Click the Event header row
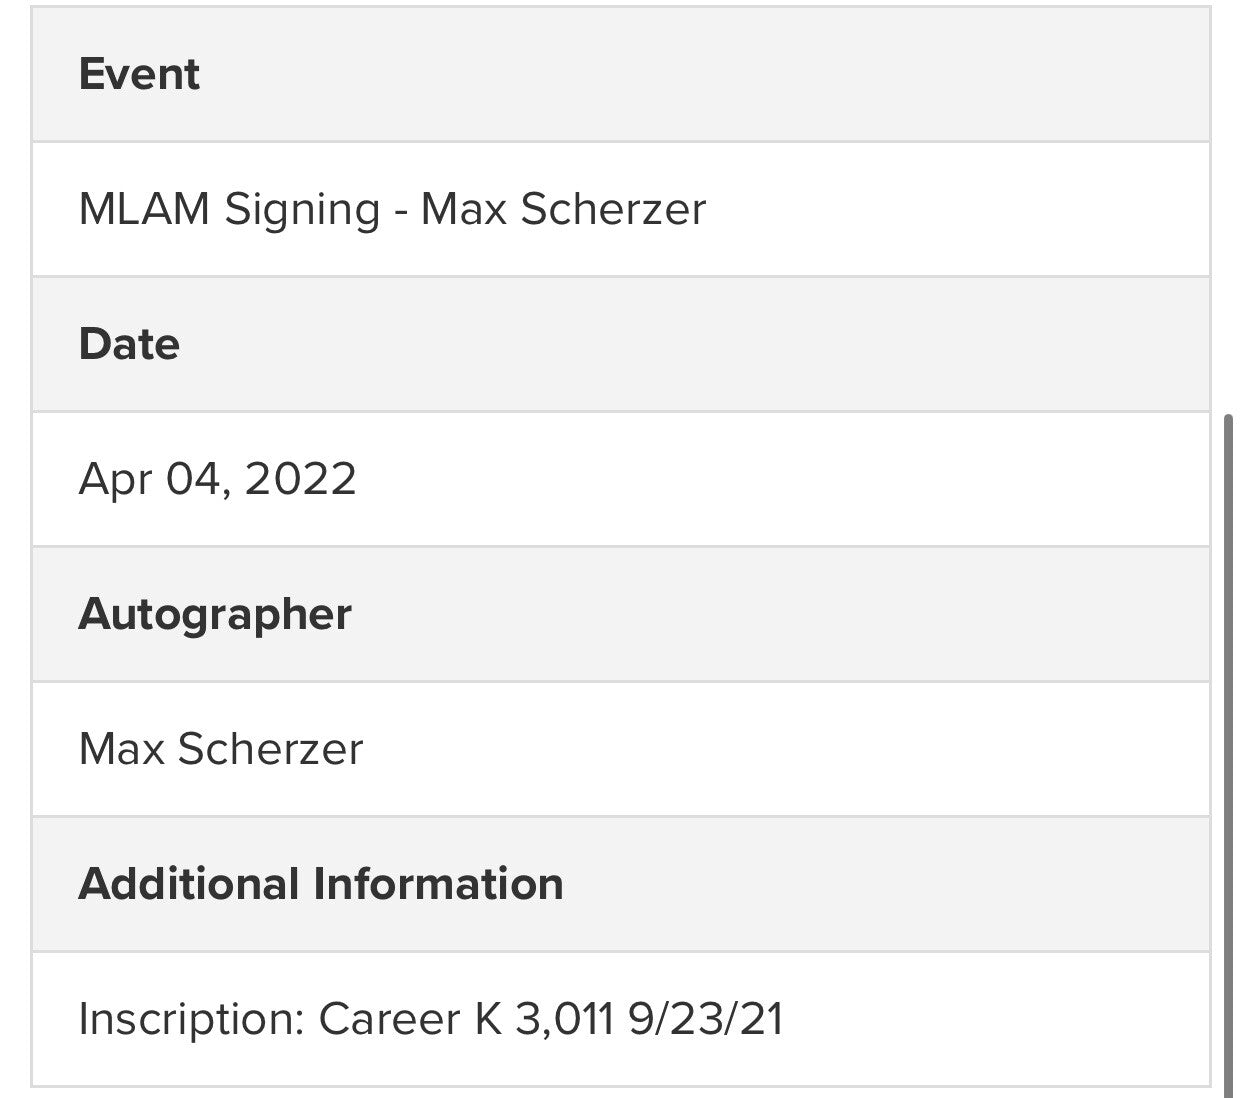This screenshot has width=1242, height=1098. click(x=620, y=75)
